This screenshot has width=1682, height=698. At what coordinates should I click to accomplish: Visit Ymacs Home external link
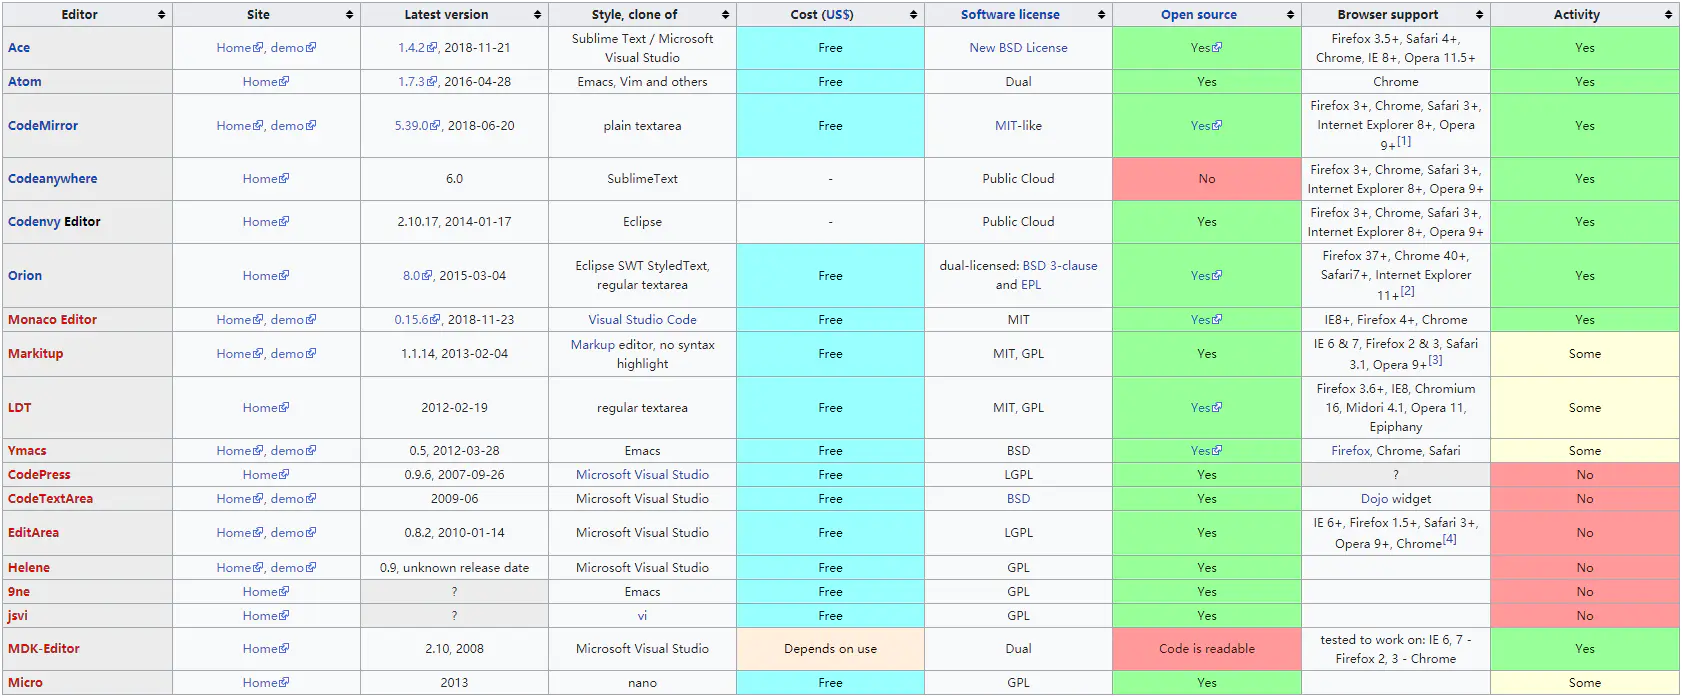239,451
